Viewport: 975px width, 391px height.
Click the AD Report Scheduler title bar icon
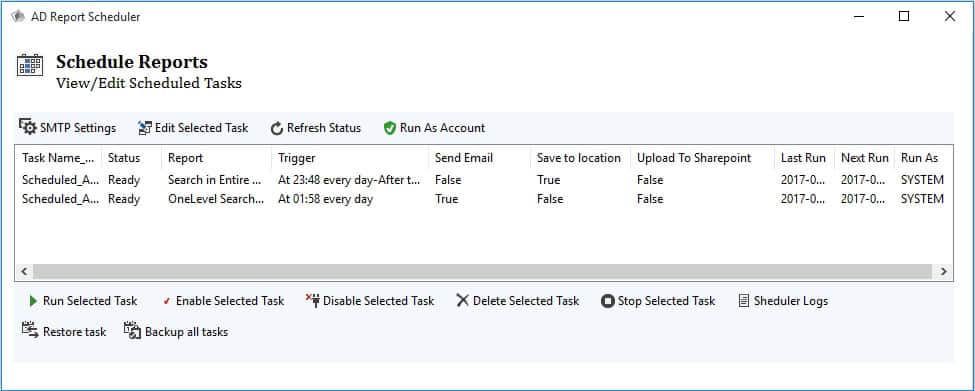click(18, 17)
